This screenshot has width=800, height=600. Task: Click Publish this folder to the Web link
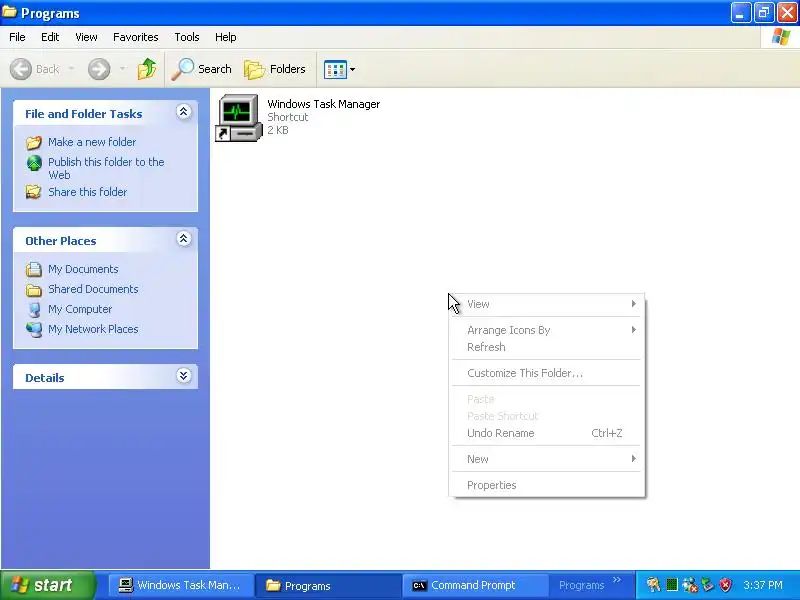coord(106,168)
